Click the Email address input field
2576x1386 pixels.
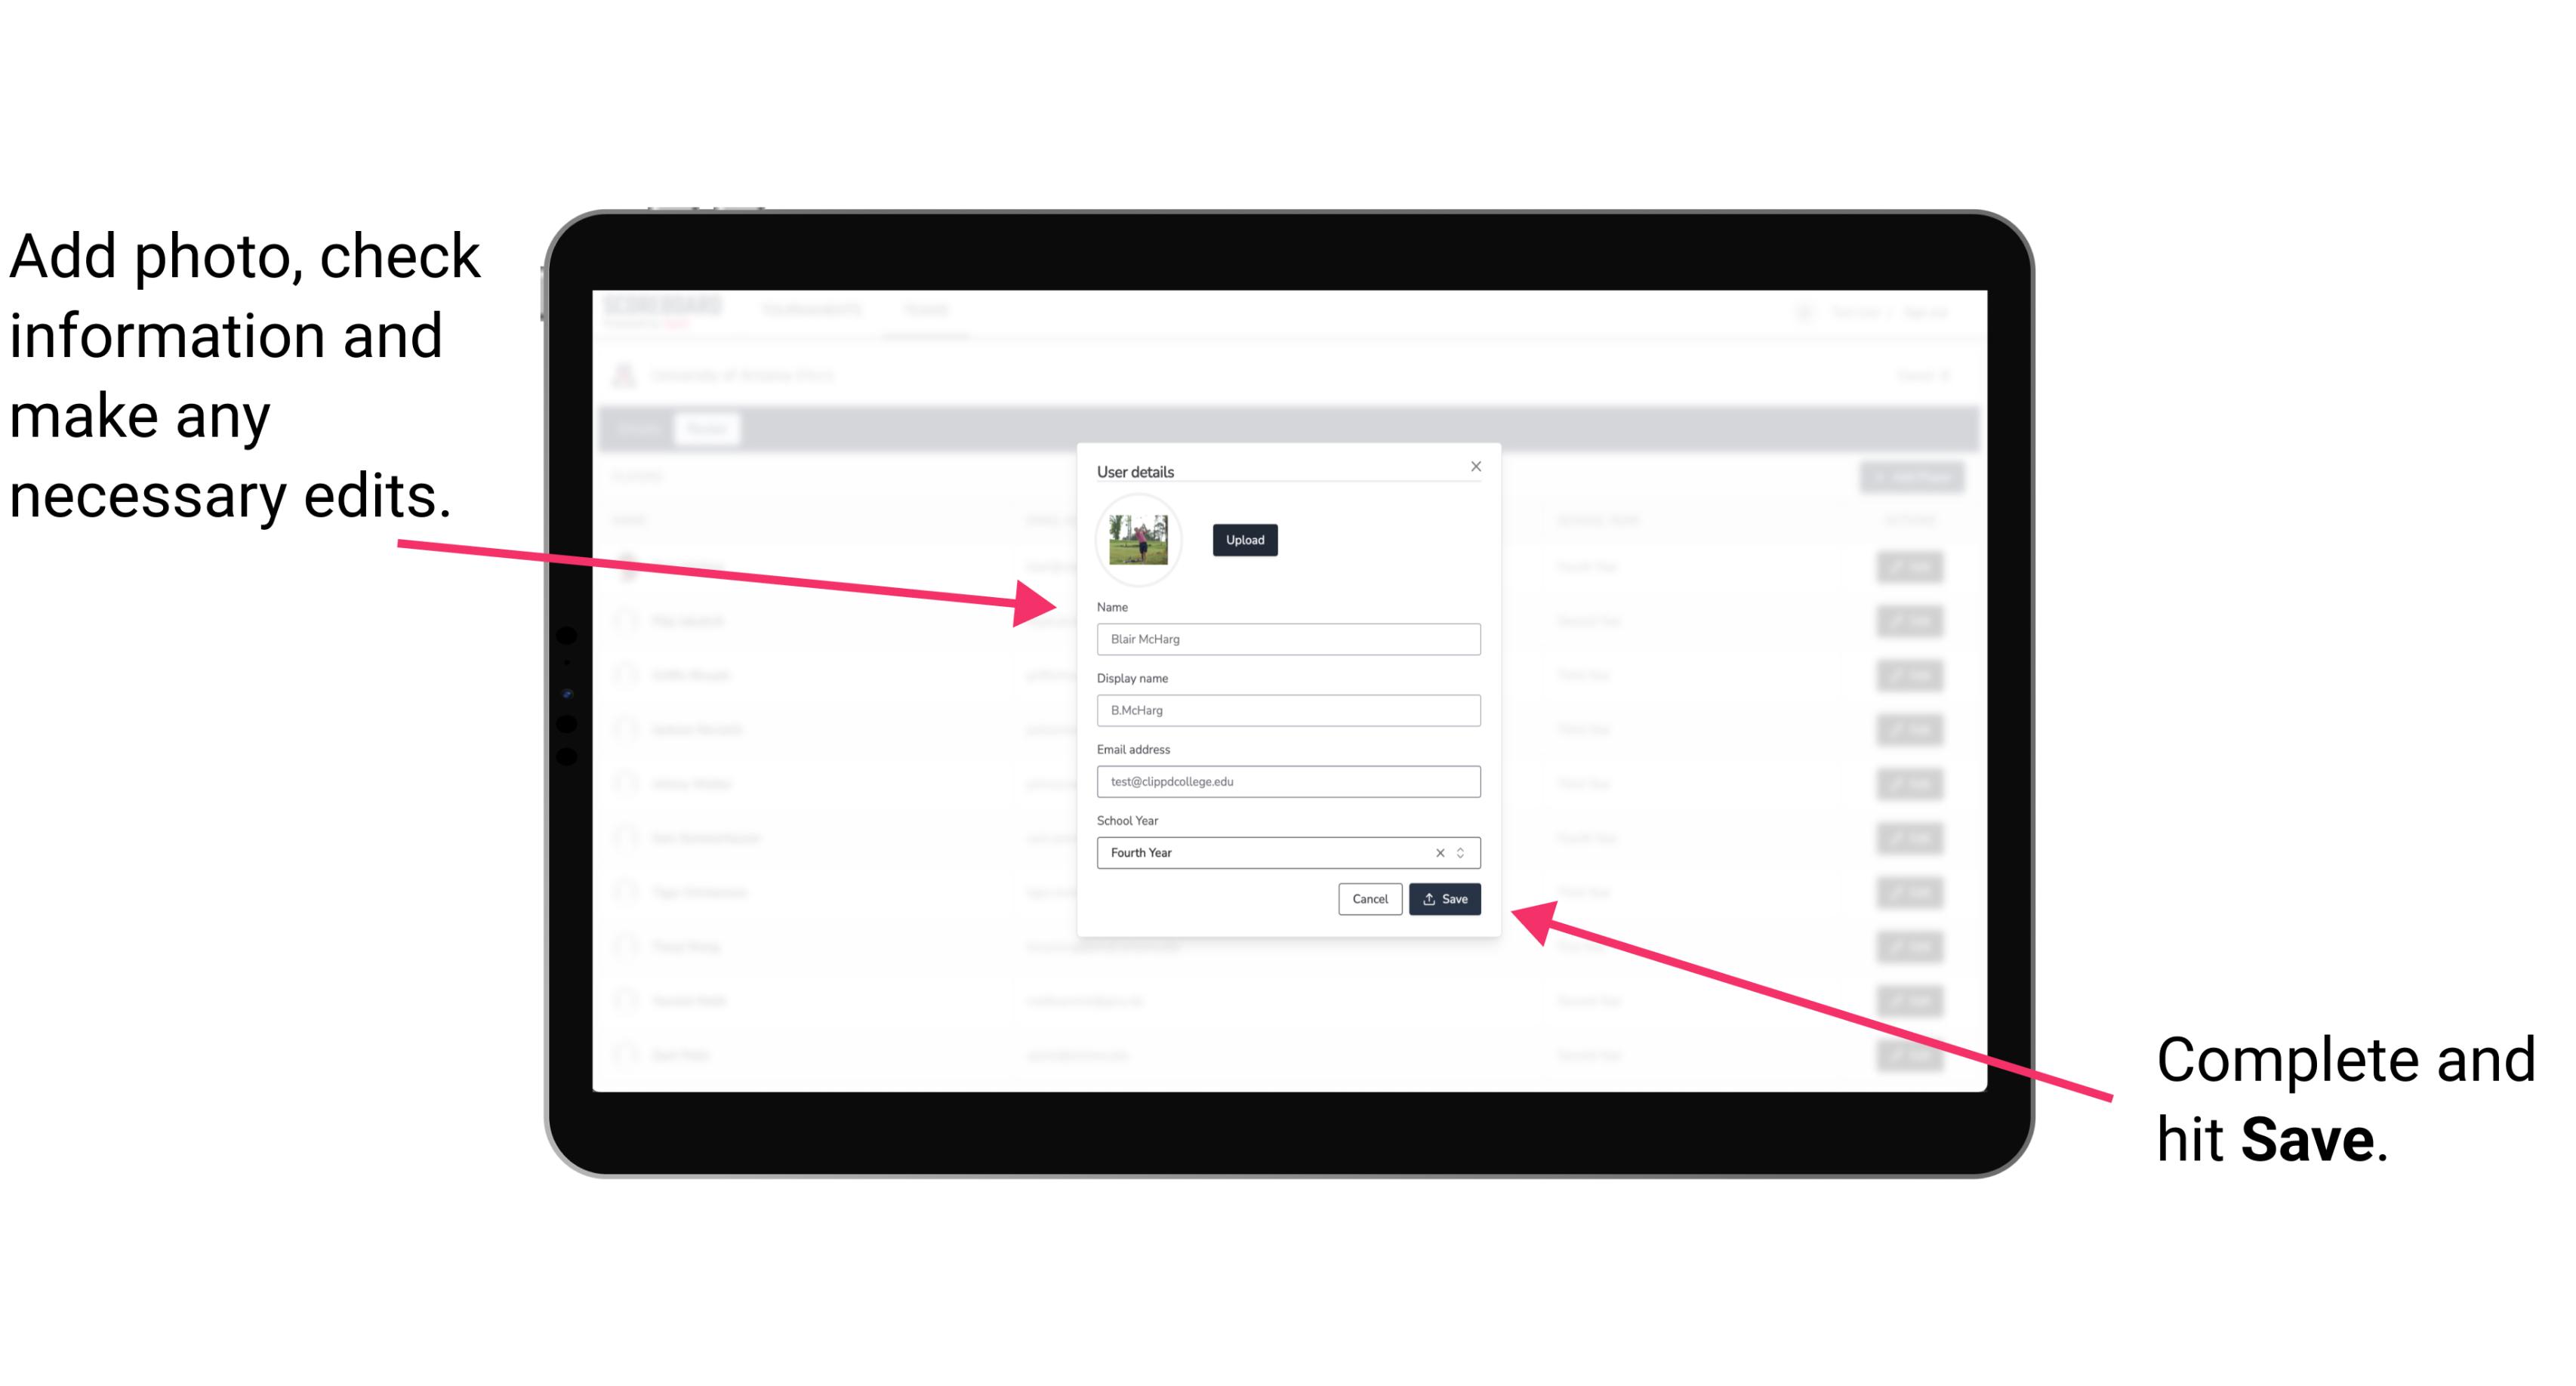pyautogui.click(x=1287, y=780)
